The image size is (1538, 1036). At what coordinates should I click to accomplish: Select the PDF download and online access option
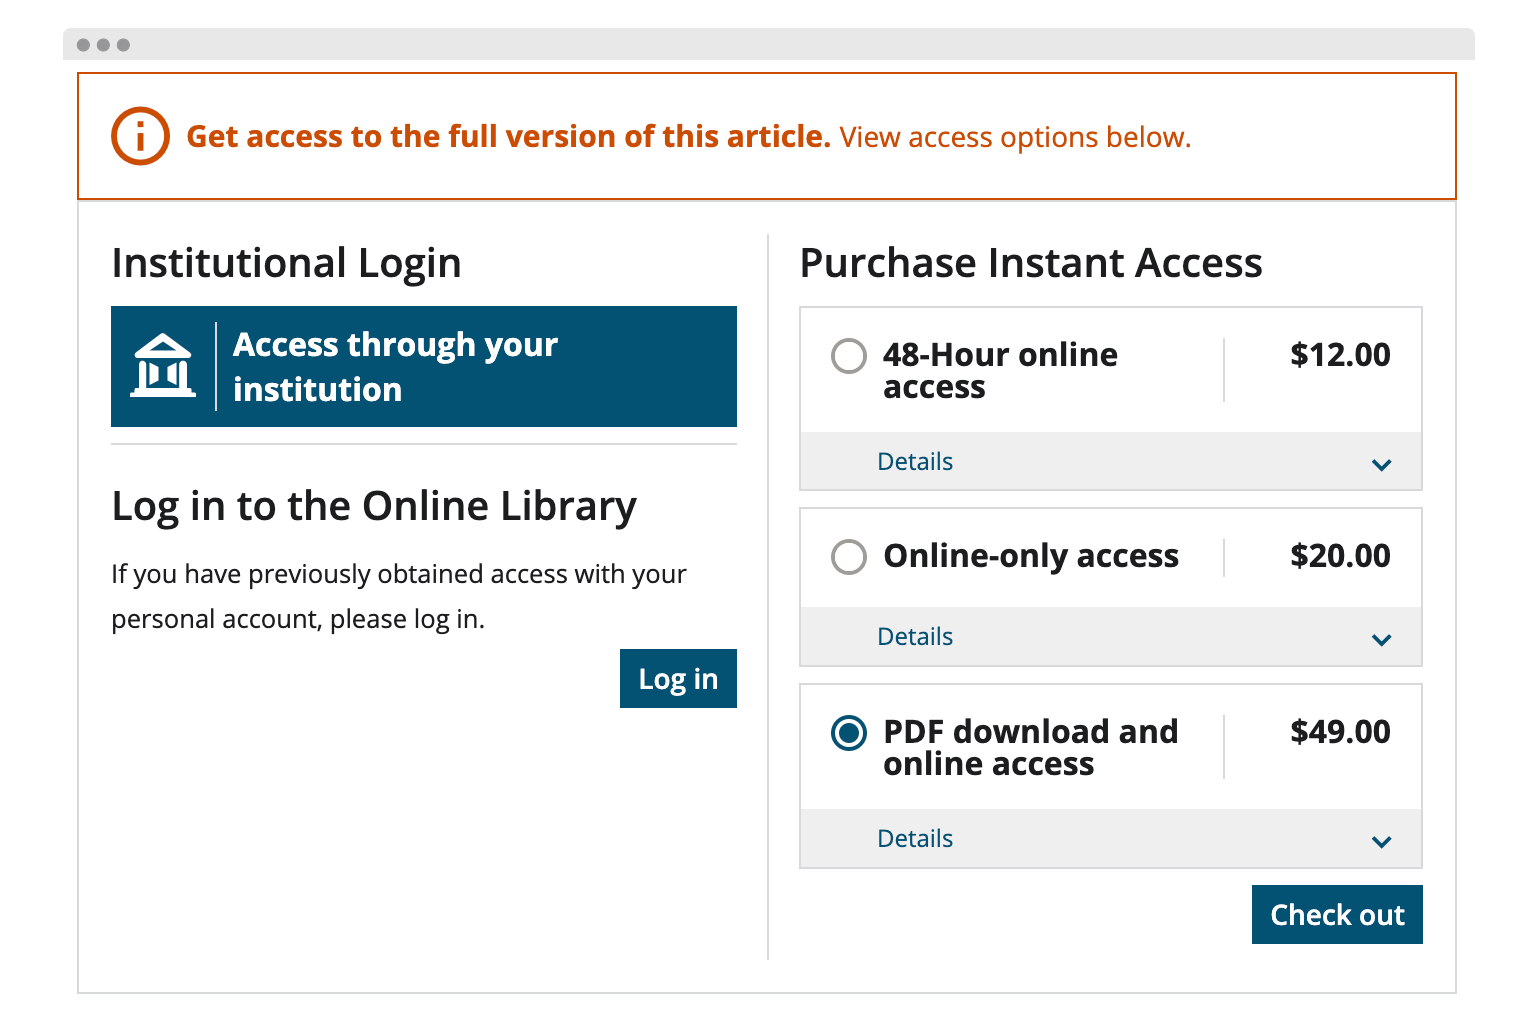pos(848,733)
